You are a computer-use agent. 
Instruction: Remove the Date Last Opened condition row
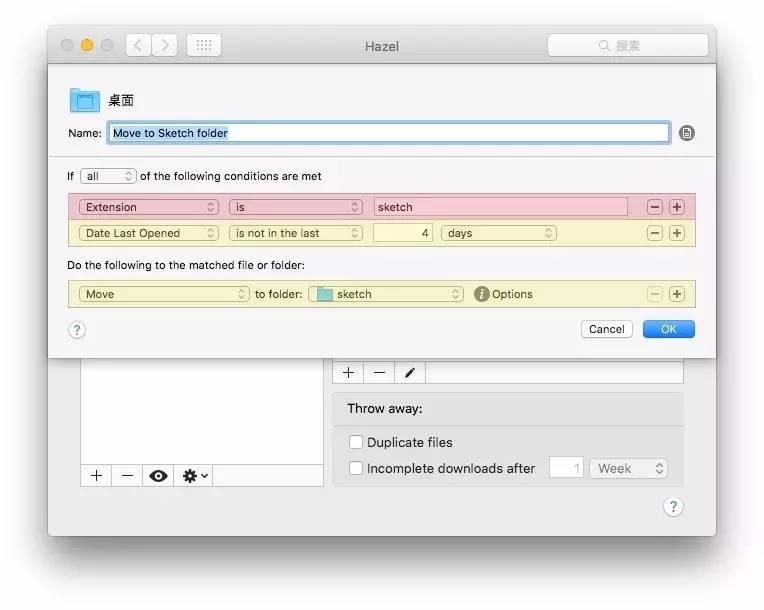[654, 233]
